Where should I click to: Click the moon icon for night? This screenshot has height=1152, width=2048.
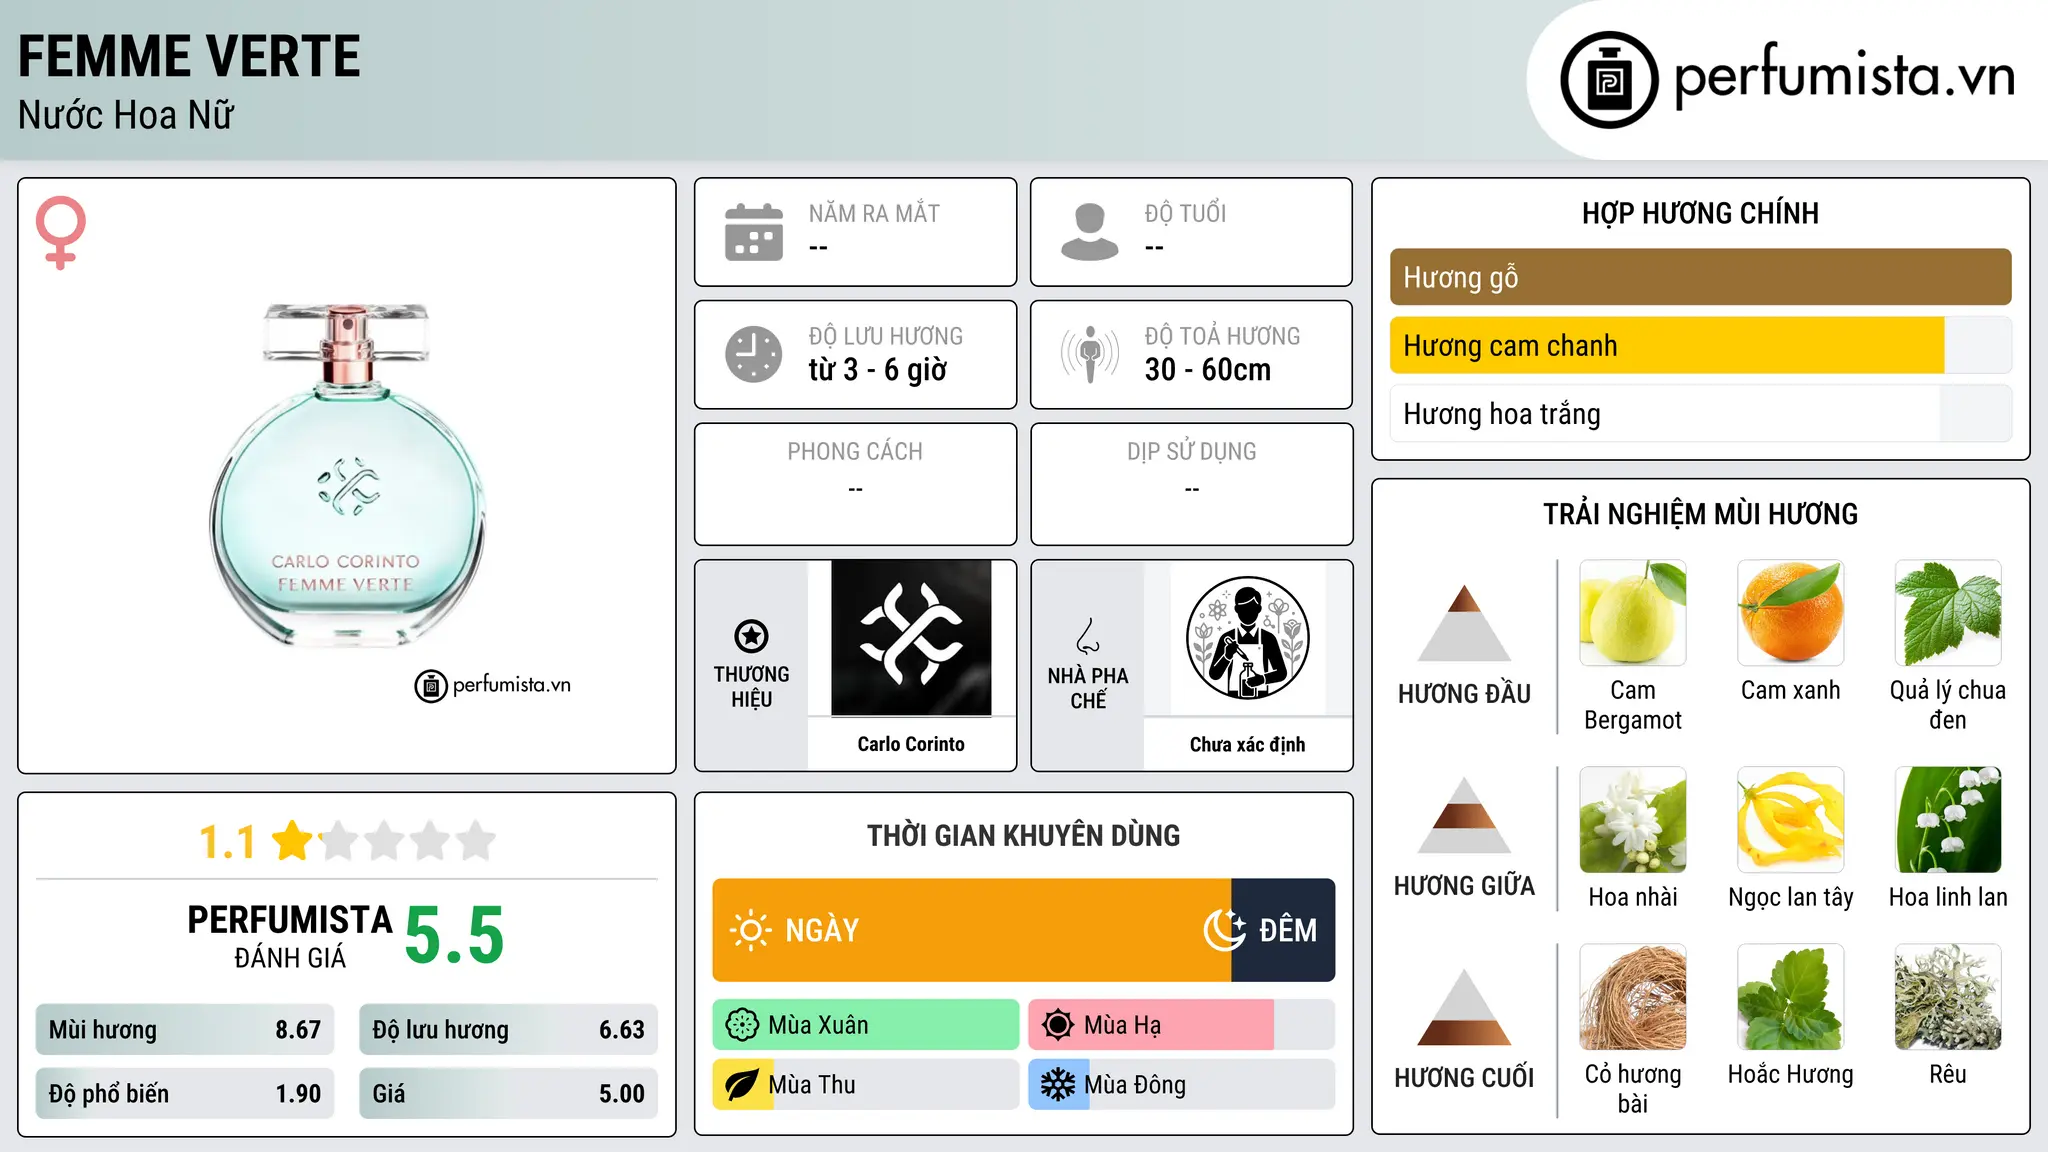coord(1224,930)
